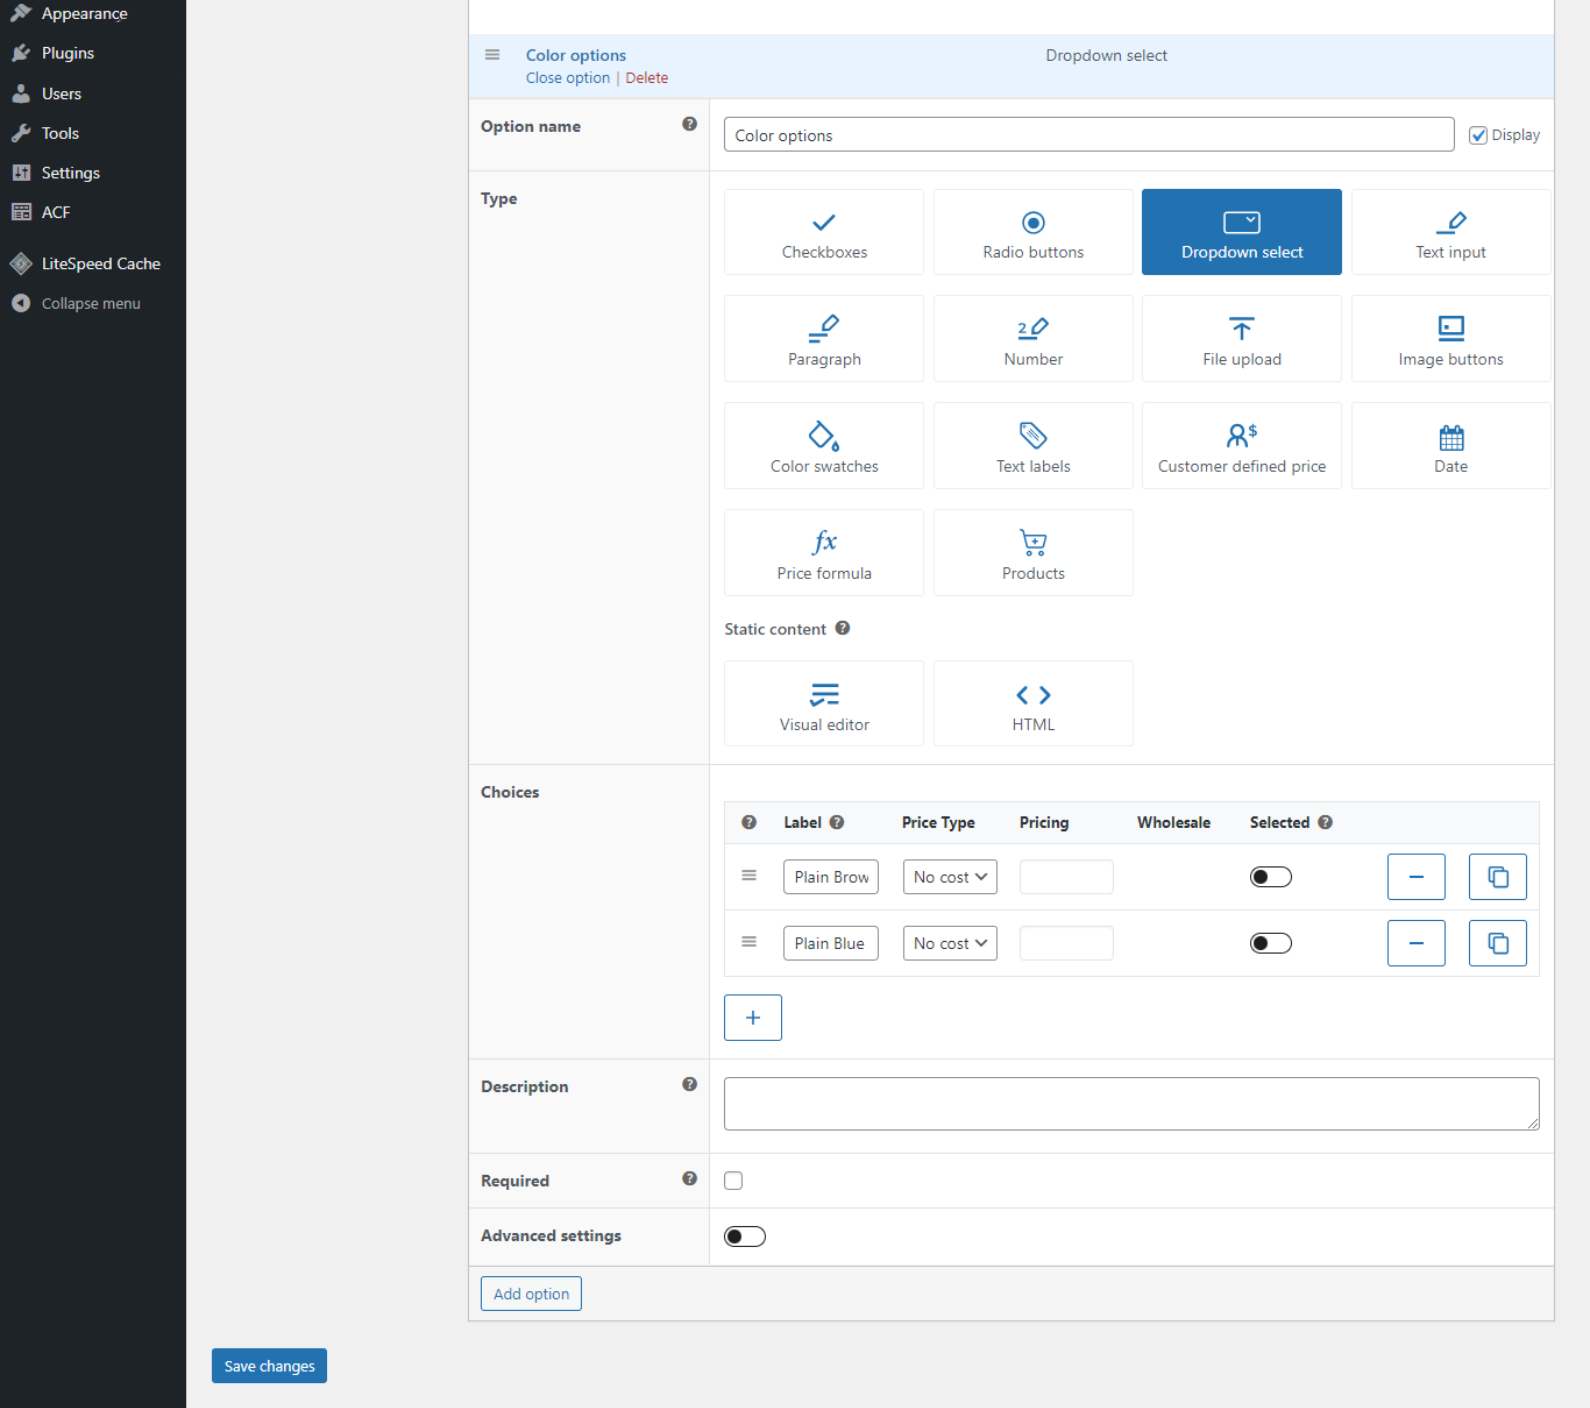Click help icon beside Label column header
Image resolution: width=1590 pixels, height=1408 pixels.
coord(837,822)
